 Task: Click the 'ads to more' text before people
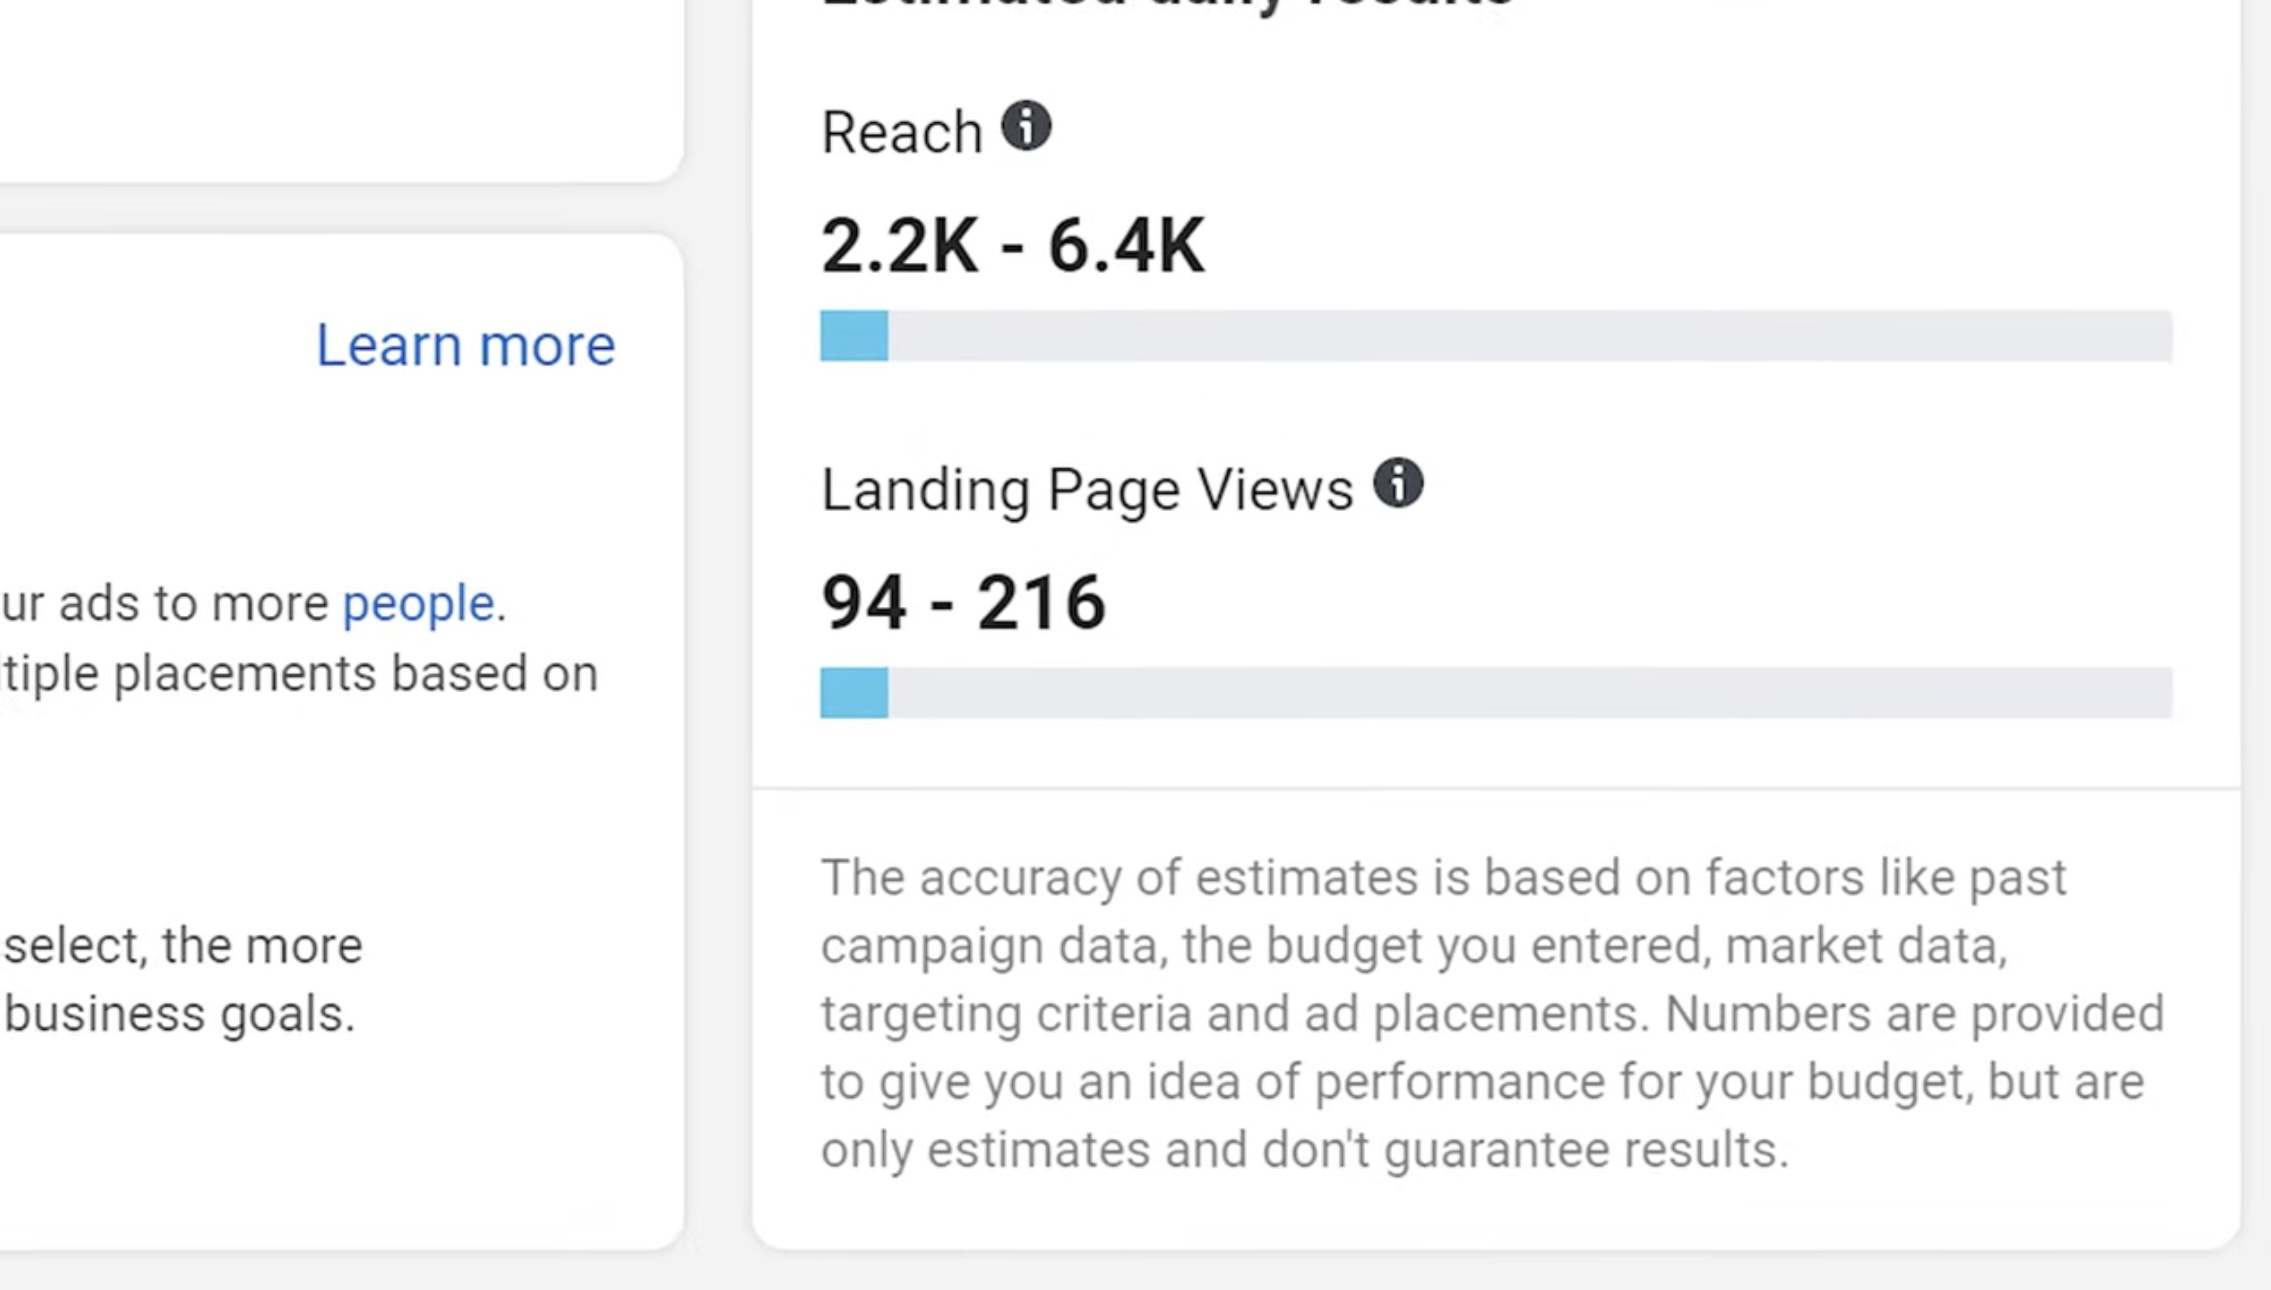[x=193, y=603]
